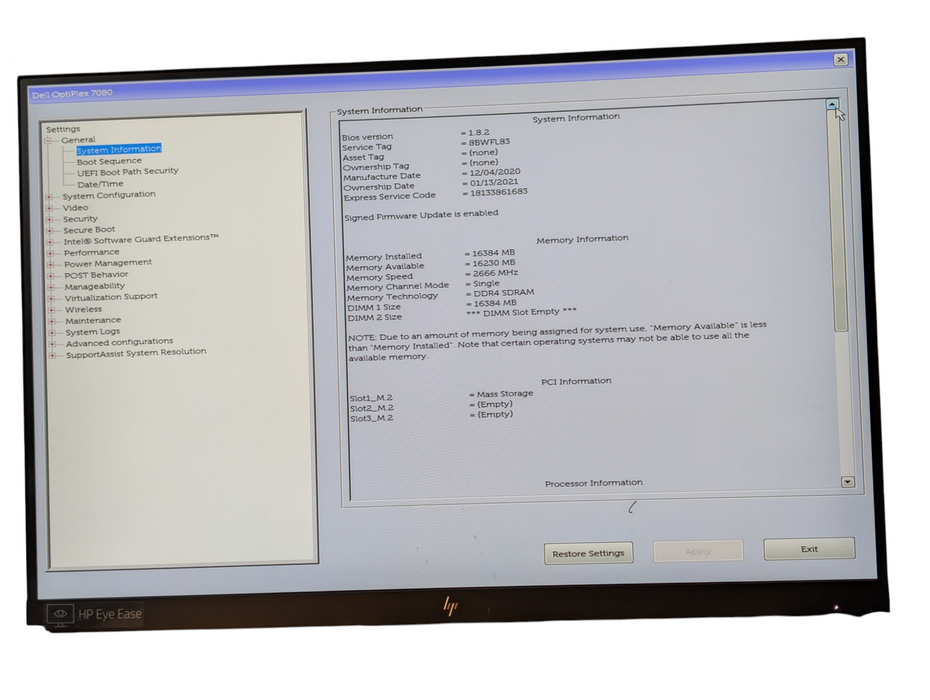This screenshot has height=700, width=930.
Task: Expand the Security tree node
Action: pyautogui.click(x=50, y=219)
